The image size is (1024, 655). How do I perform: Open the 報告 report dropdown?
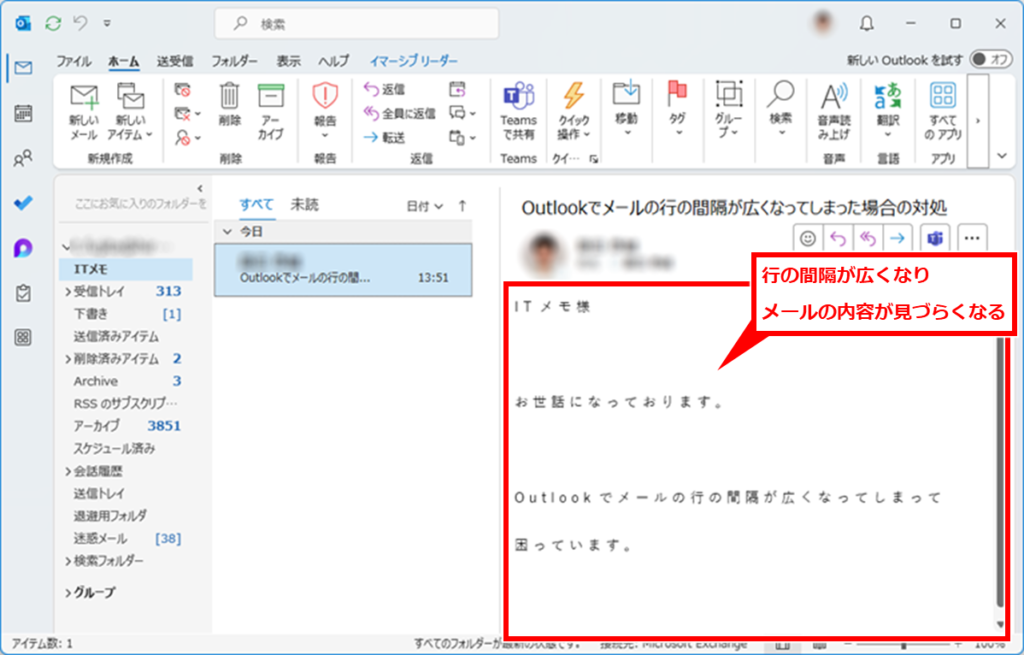click(325, 112)
